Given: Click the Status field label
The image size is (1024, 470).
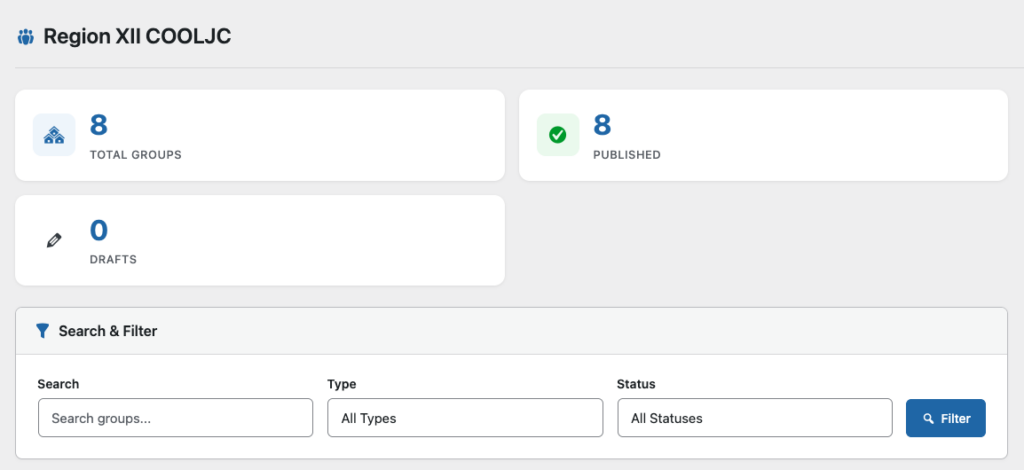Looking at the screenshot, I should (636, 384).
